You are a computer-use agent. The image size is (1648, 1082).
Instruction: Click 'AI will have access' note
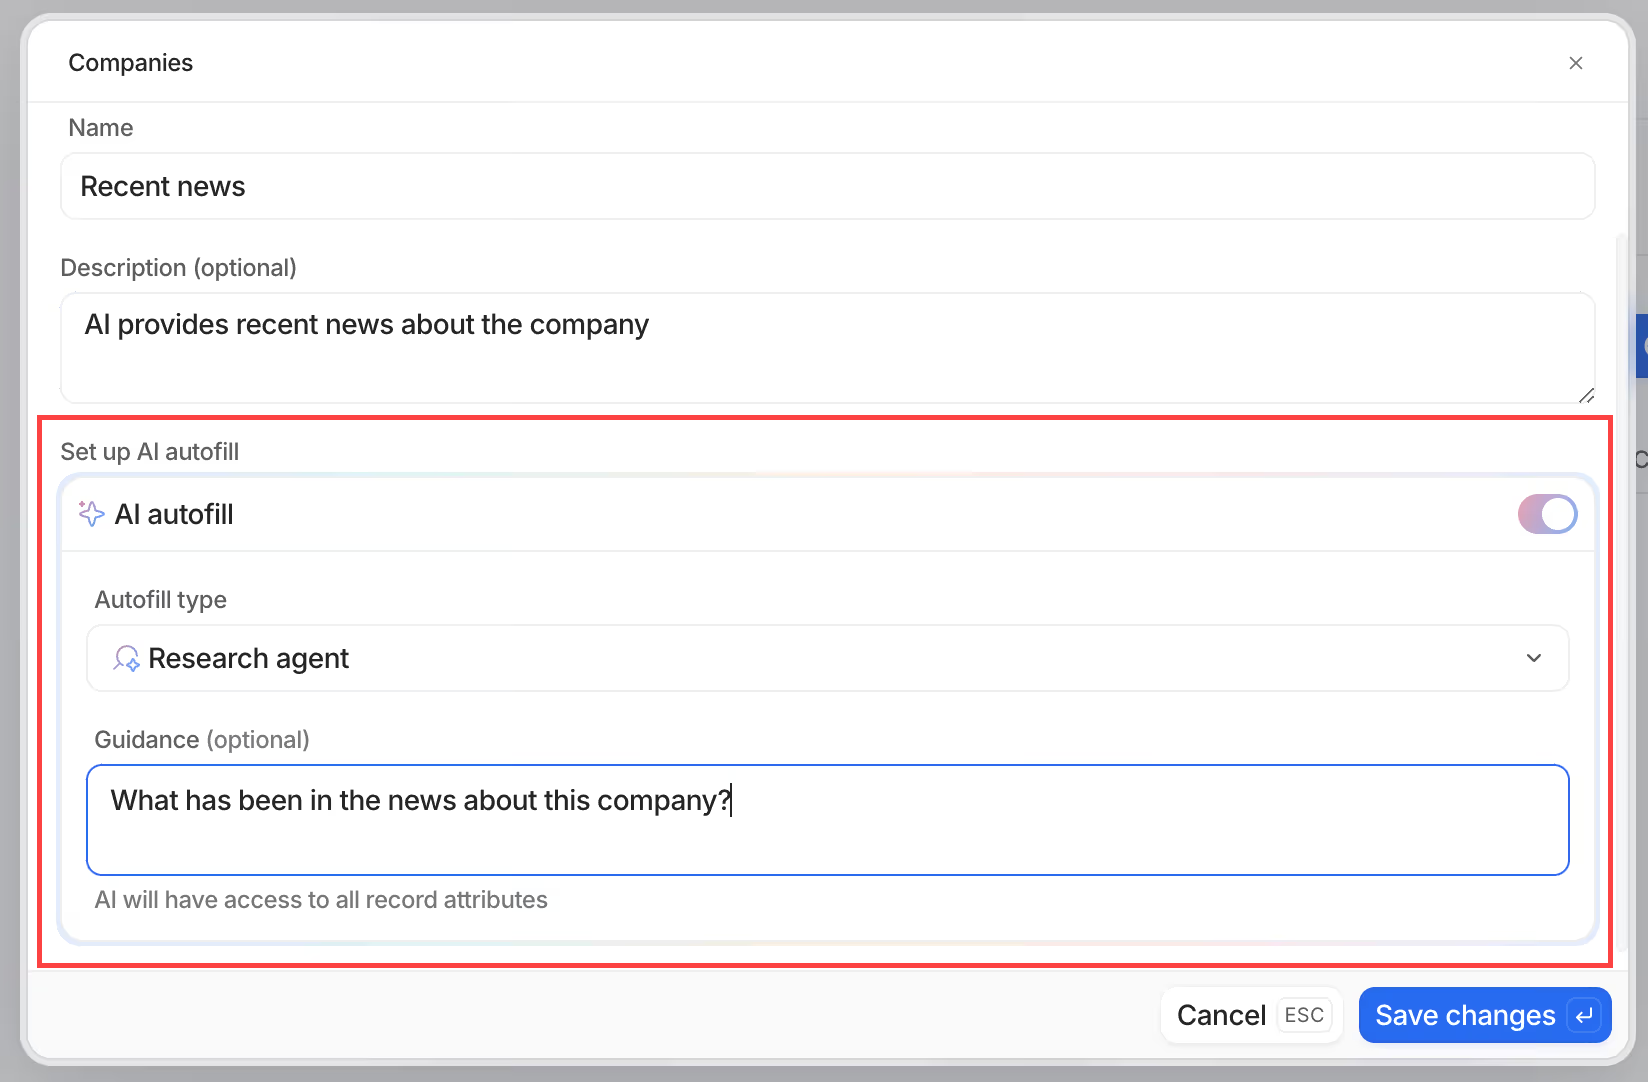(321, 900)
